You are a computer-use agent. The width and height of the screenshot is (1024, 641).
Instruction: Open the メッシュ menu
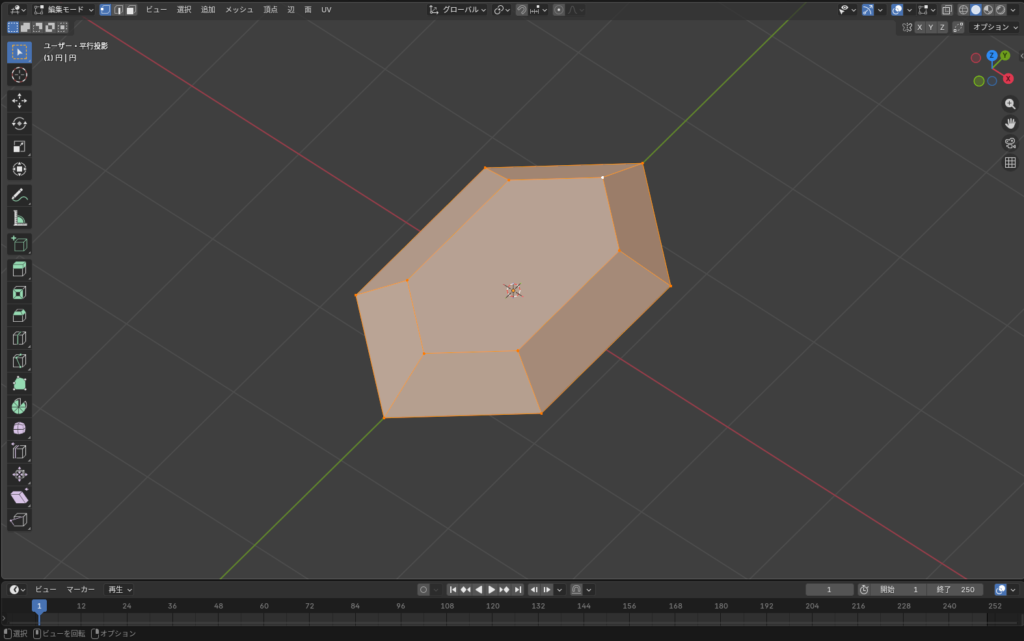point(239,9)
